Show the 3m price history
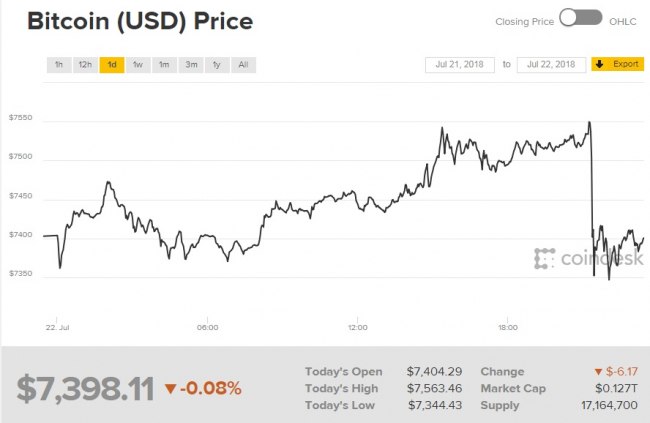This screenshot has height=423, width=650. tap(191, 65)
